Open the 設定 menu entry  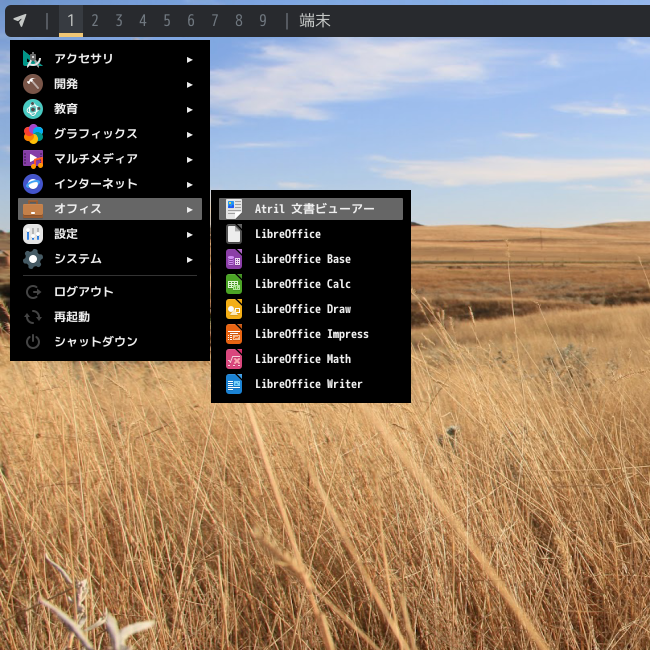click(110, 234)
